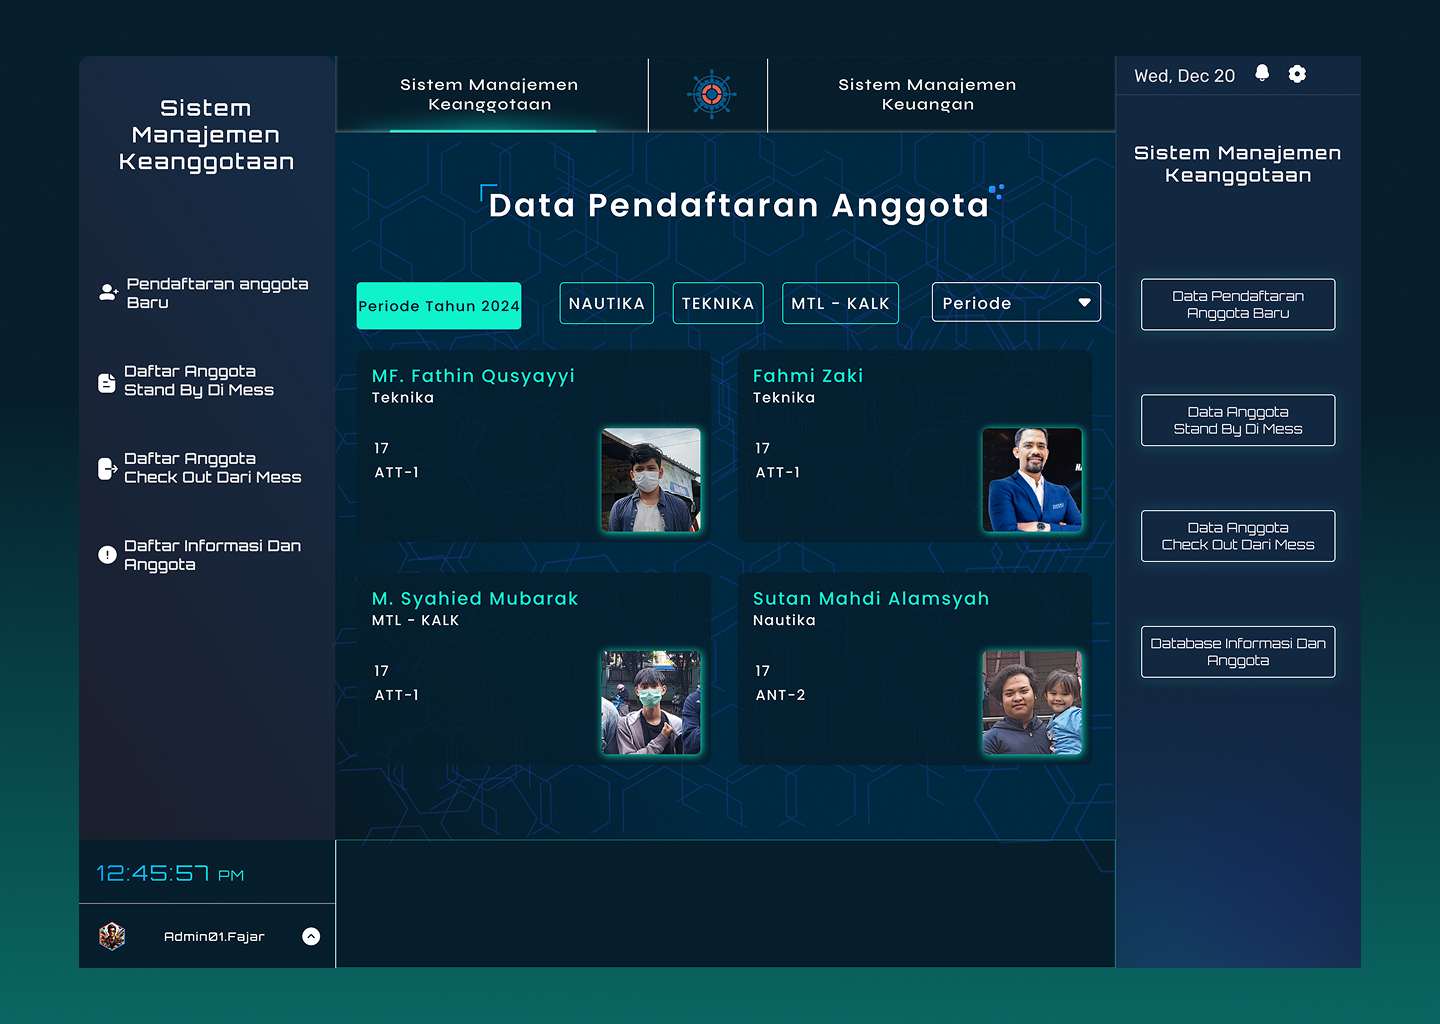Click the Admin01.Fajar username
This screenshot has height=1024, width=1440.
click(x=214, y=937)
